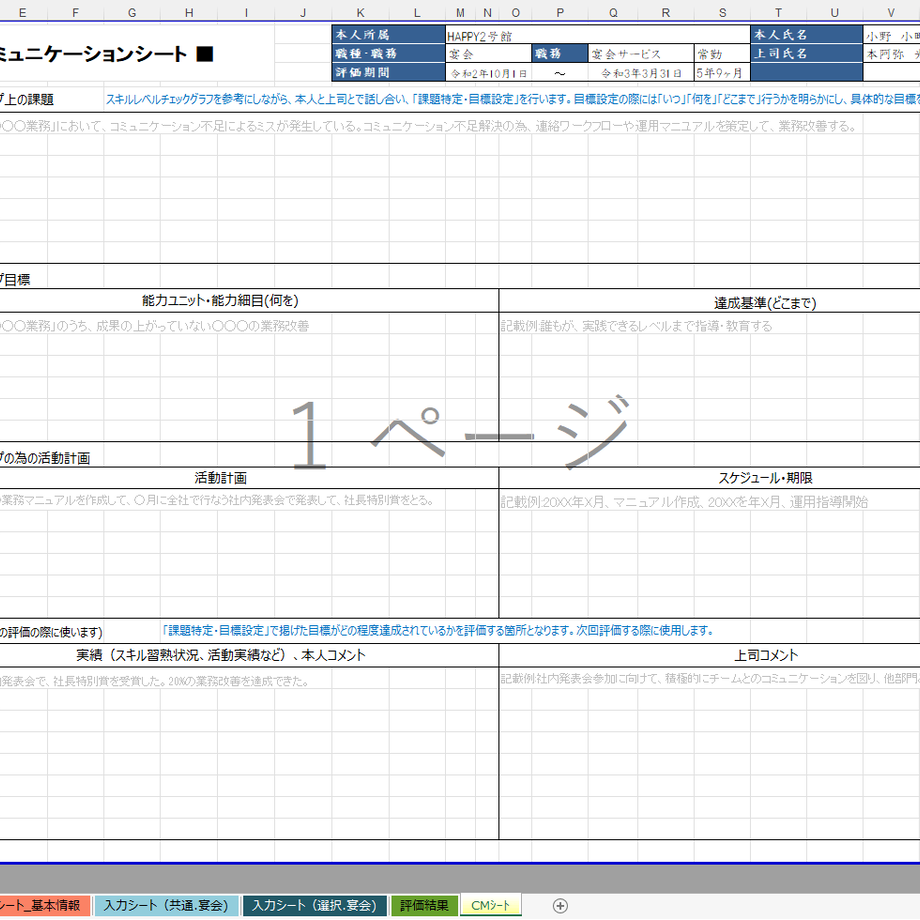Click sample text 社長特別賞を受賞した

[x=154, y=681]
